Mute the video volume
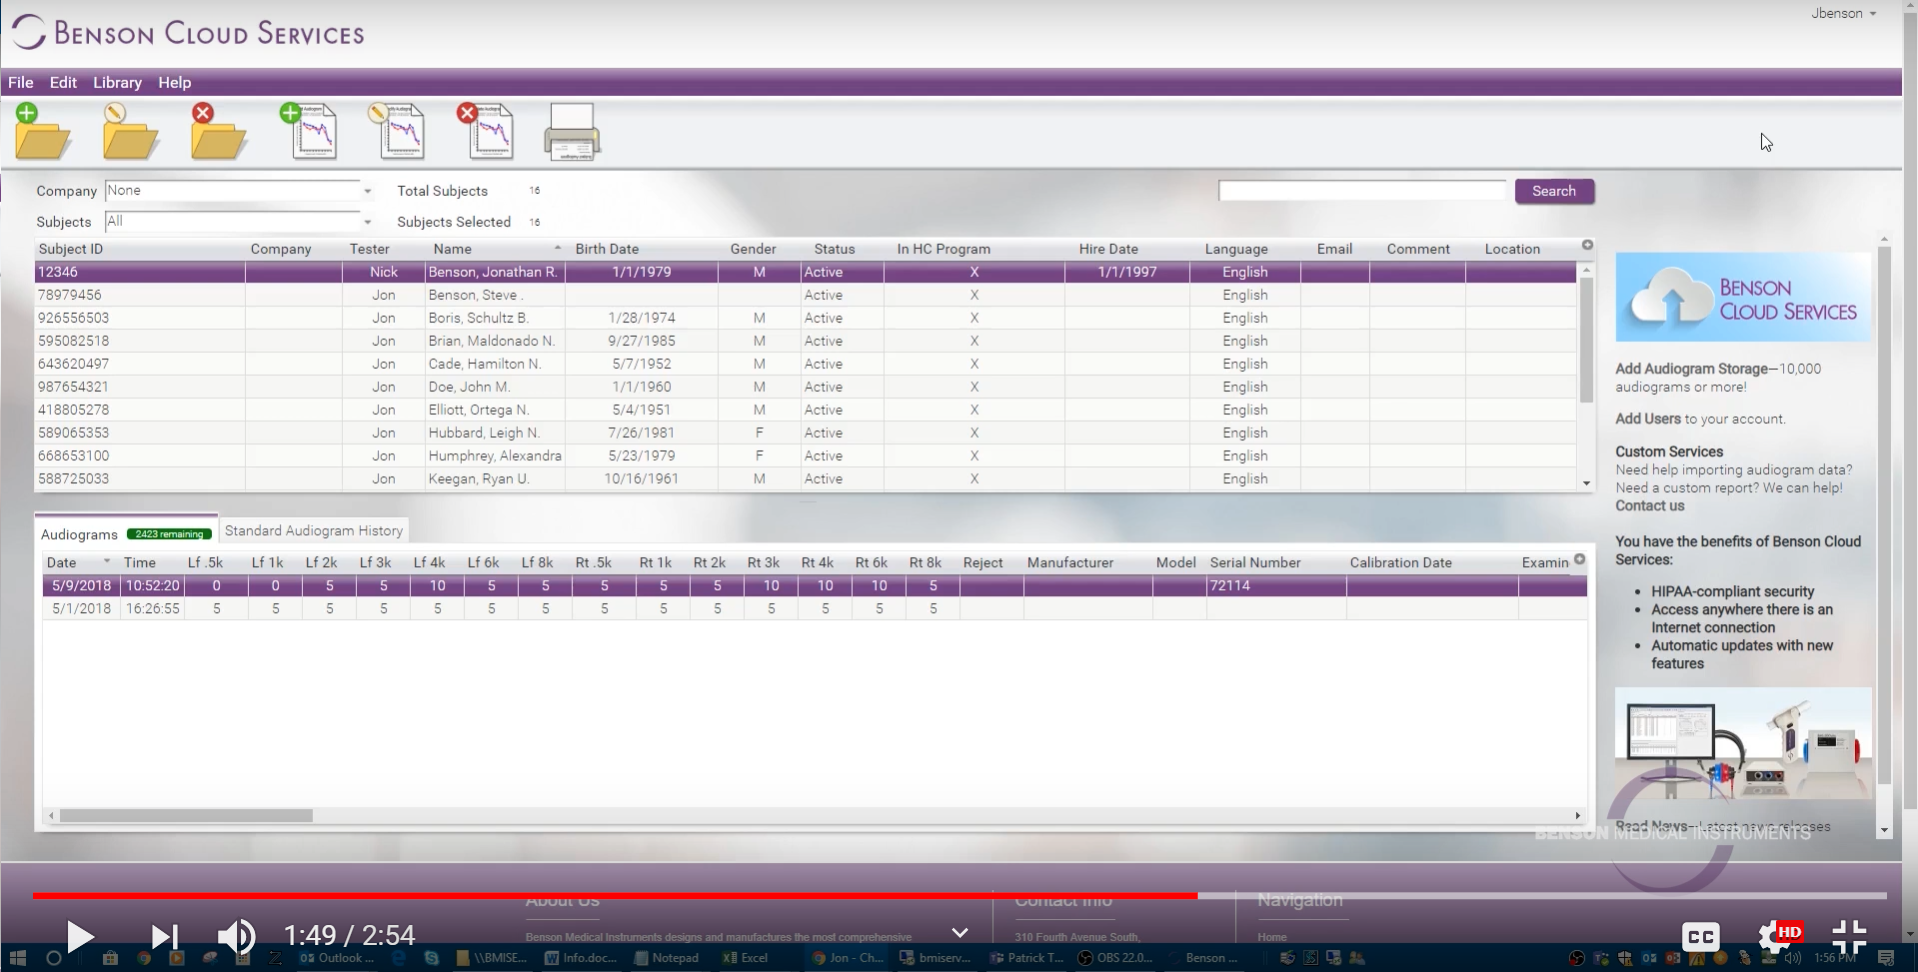 click(237, 936)
